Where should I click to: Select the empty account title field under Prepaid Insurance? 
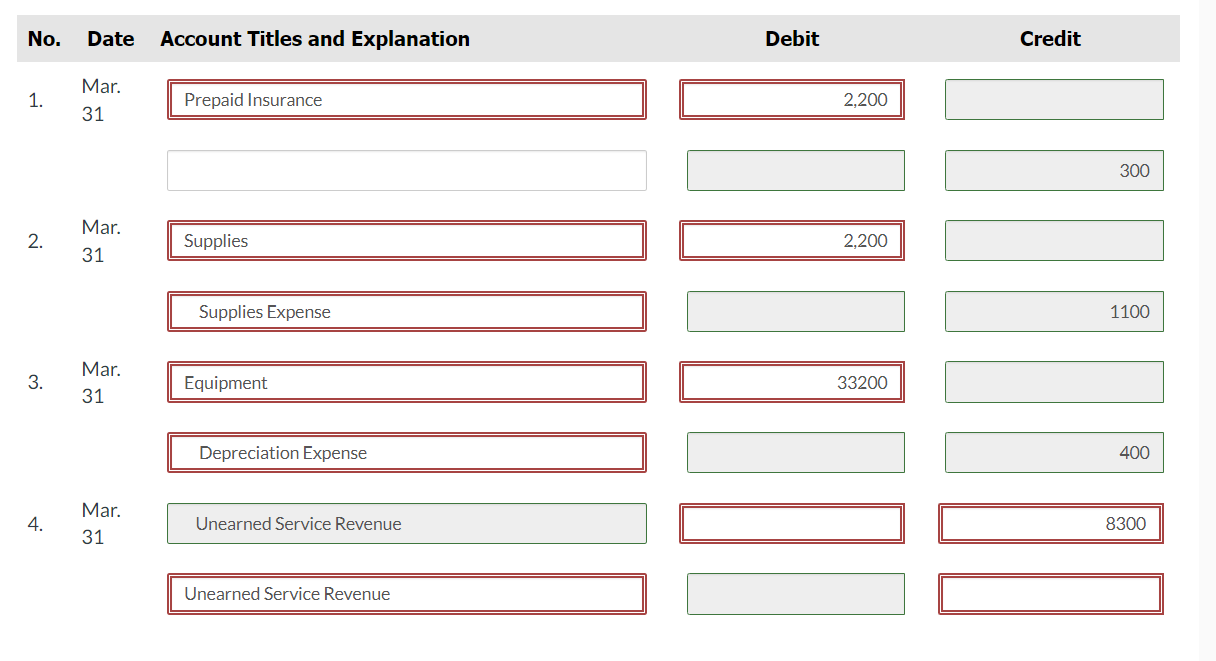point(405,170)
